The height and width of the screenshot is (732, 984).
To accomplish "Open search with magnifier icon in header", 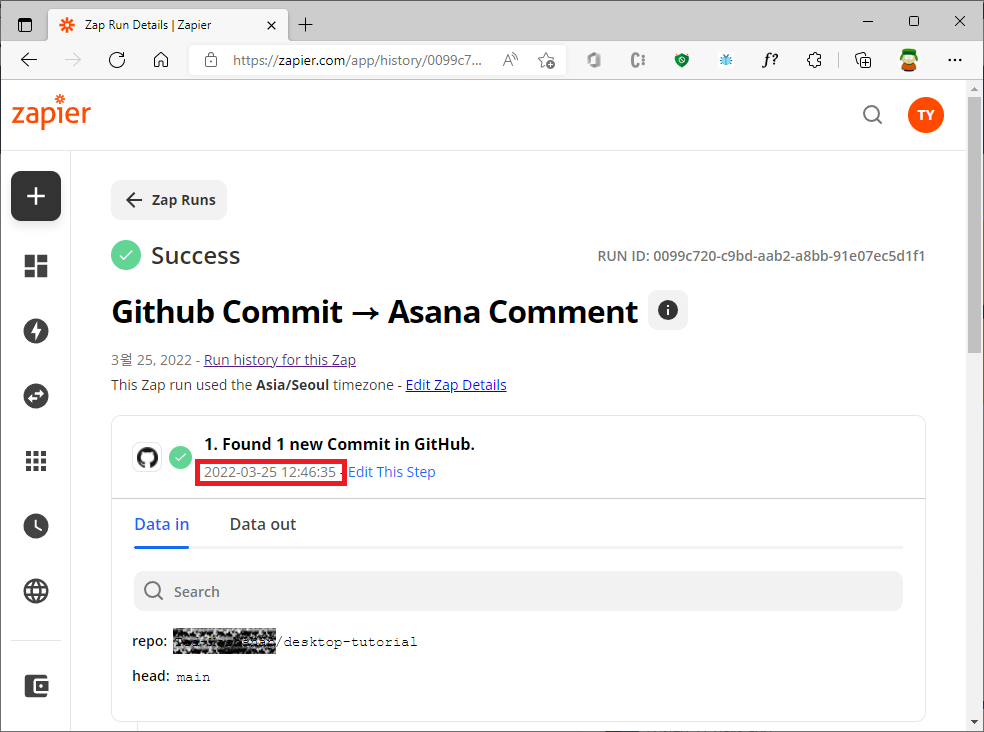I will click(872, 115).
